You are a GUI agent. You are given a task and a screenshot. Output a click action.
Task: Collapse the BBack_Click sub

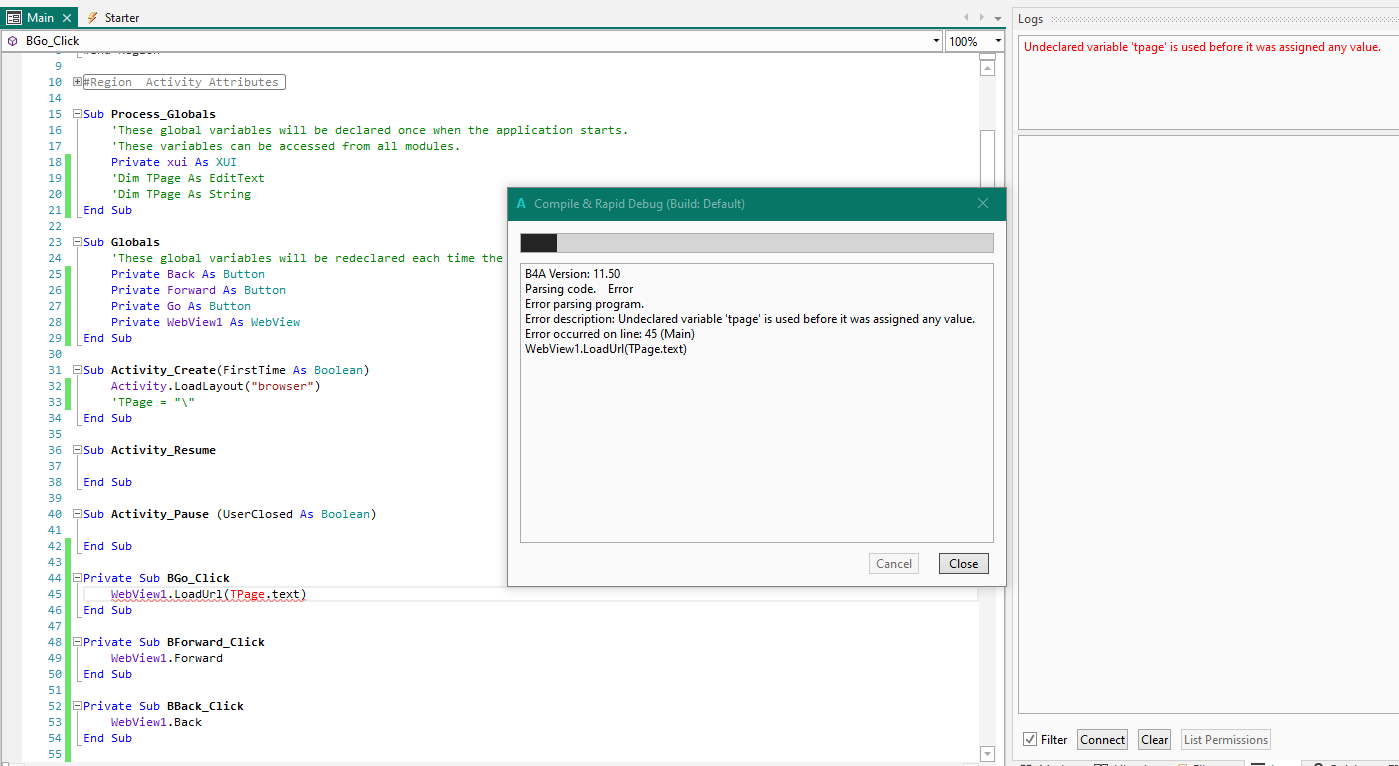click(x=77, y=706)
